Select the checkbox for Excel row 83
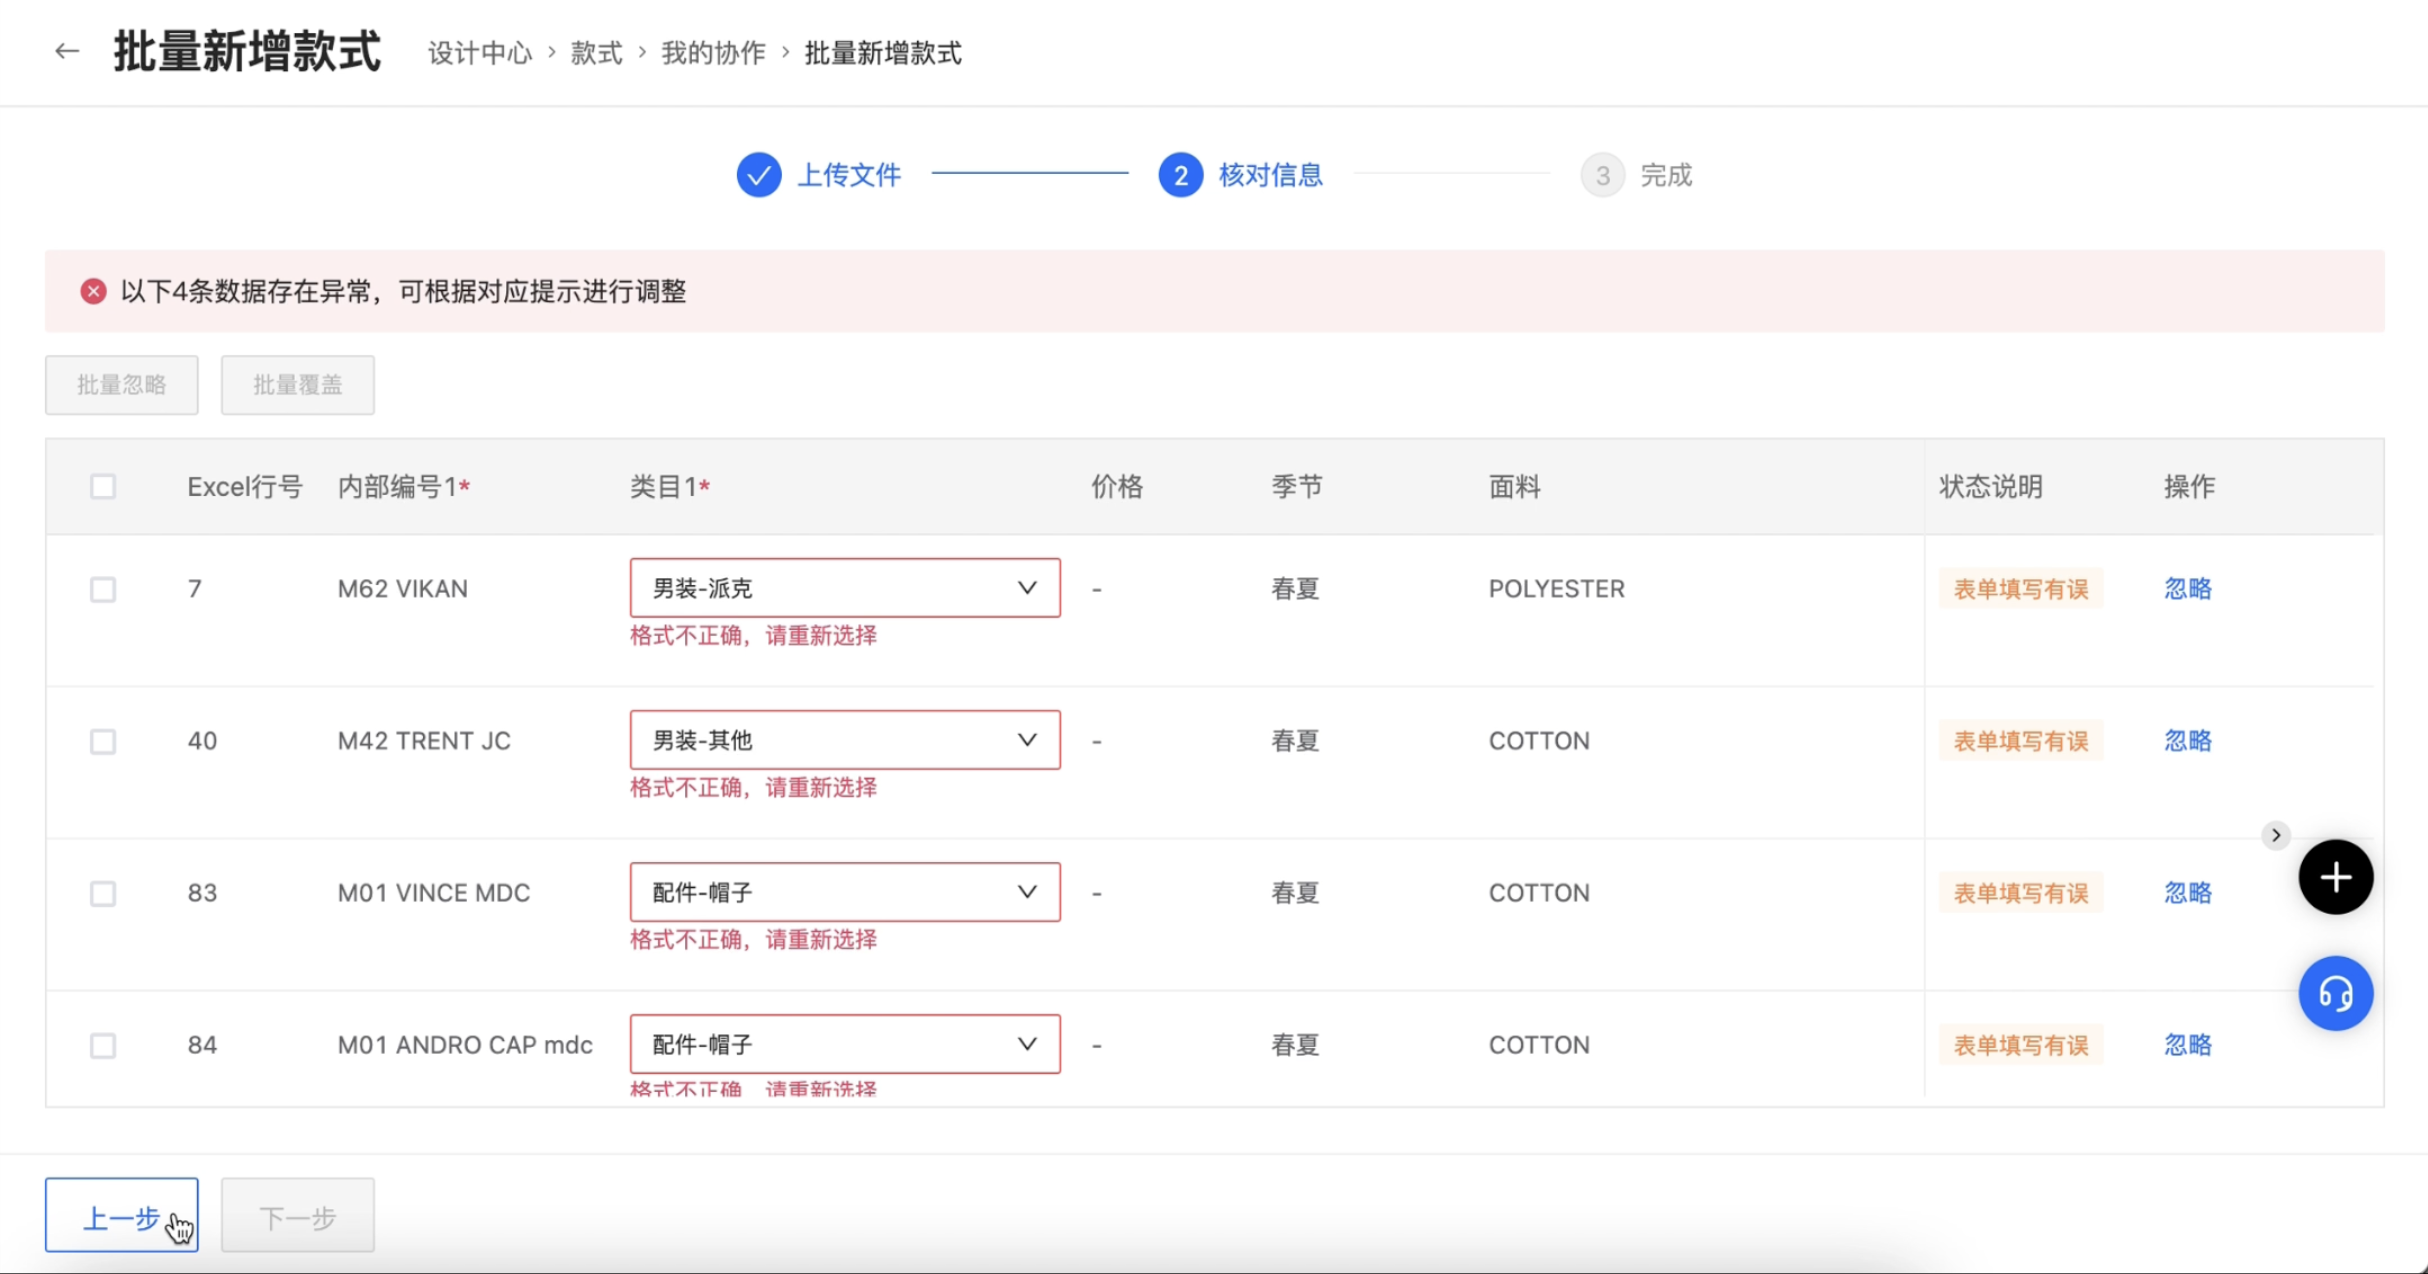The height and width of the screenshot is (1274, 2428). [x=103, y=893]
